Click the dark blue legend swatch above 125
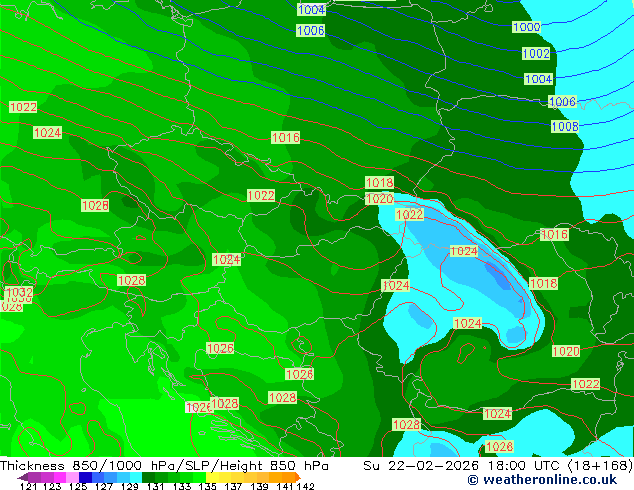The width and height of the screenshot is (634, 490). tap(85, 477)
